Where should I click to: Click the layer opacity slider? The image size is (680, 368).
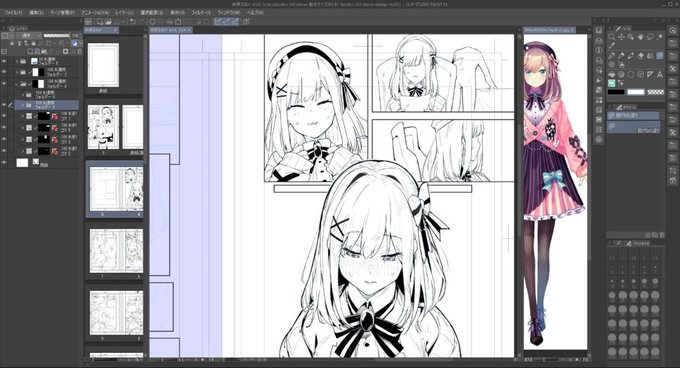point(56,36)
